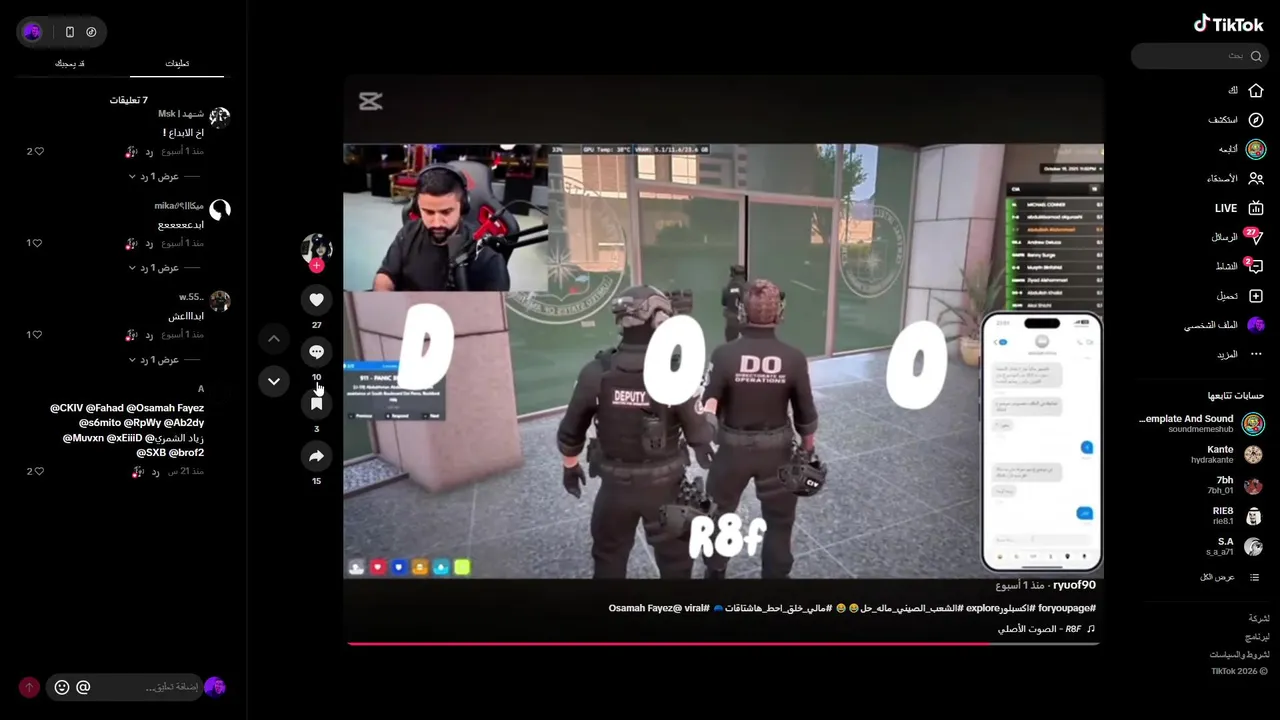Image resolution: width=1280 pixels, height=720 pixels.
Task: Open mika commenter's avatar
Action: [220, 209]
